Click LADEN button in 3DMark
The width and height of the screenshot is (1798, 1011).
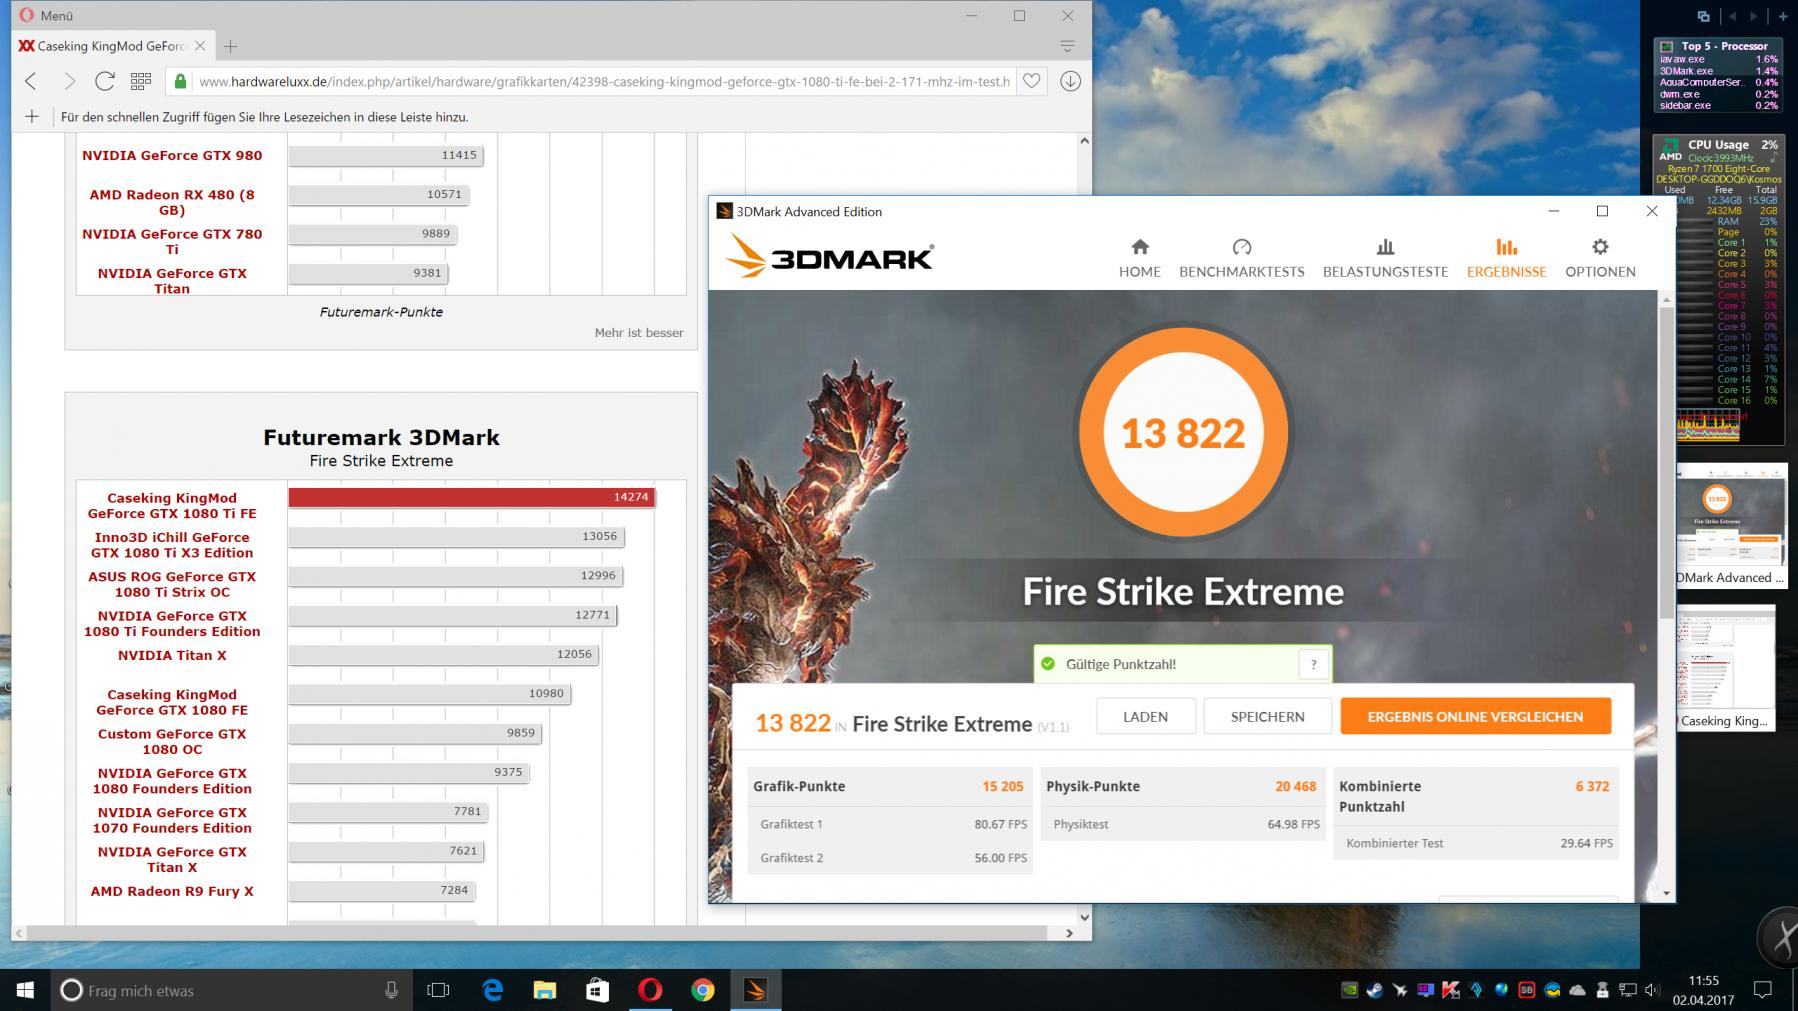coord(1145,716)
